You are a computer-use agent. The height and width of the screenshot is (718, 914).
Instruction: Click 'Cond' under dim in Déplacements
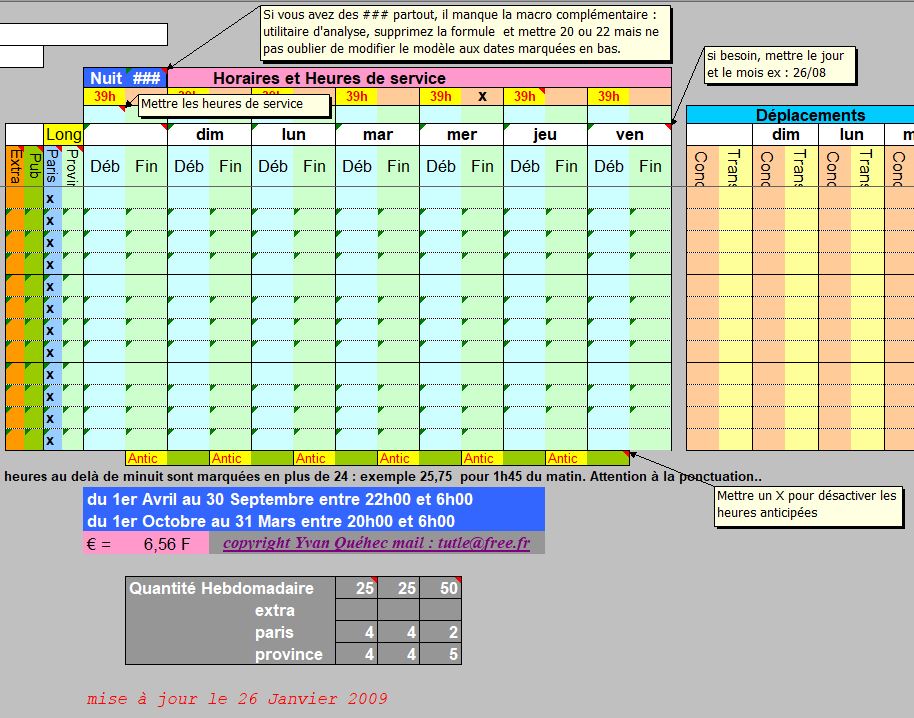pyautogui.click(x=769, y=166)
